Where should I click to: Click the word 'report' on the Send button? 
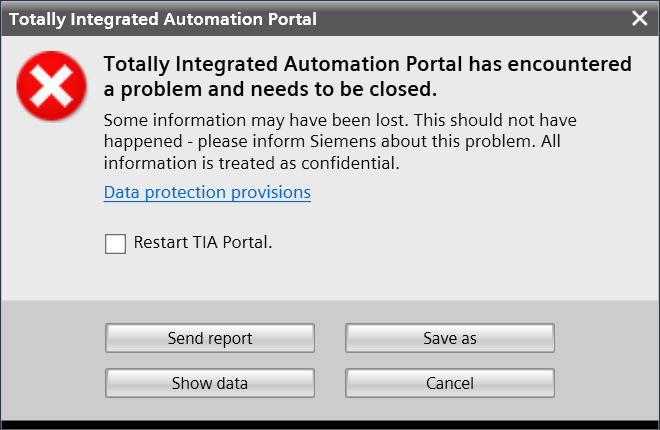(x=230, y=338)
